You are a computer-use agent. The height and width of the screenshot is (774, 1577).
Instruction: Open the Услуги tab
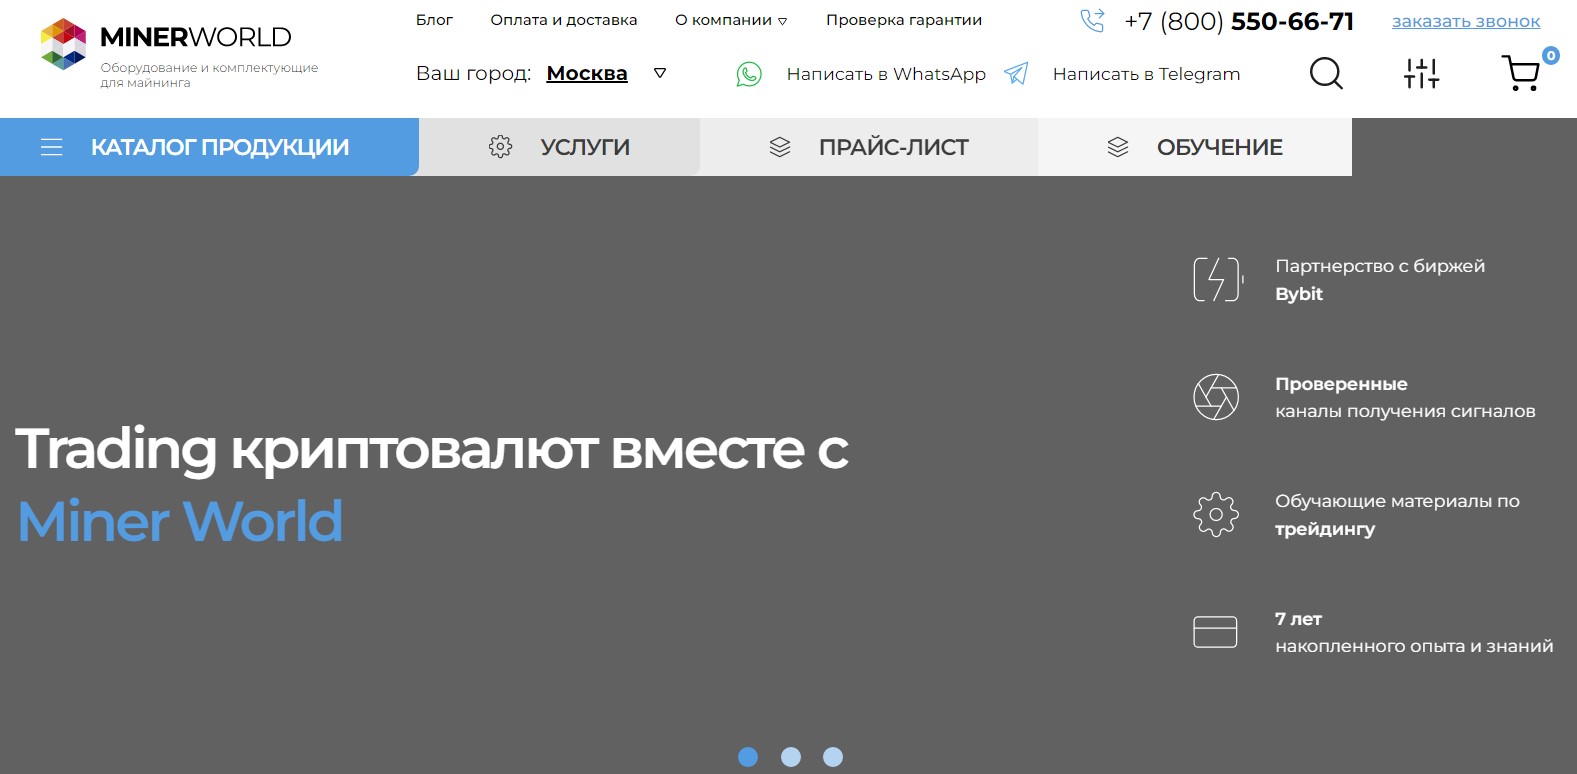(x=559, y=147)
